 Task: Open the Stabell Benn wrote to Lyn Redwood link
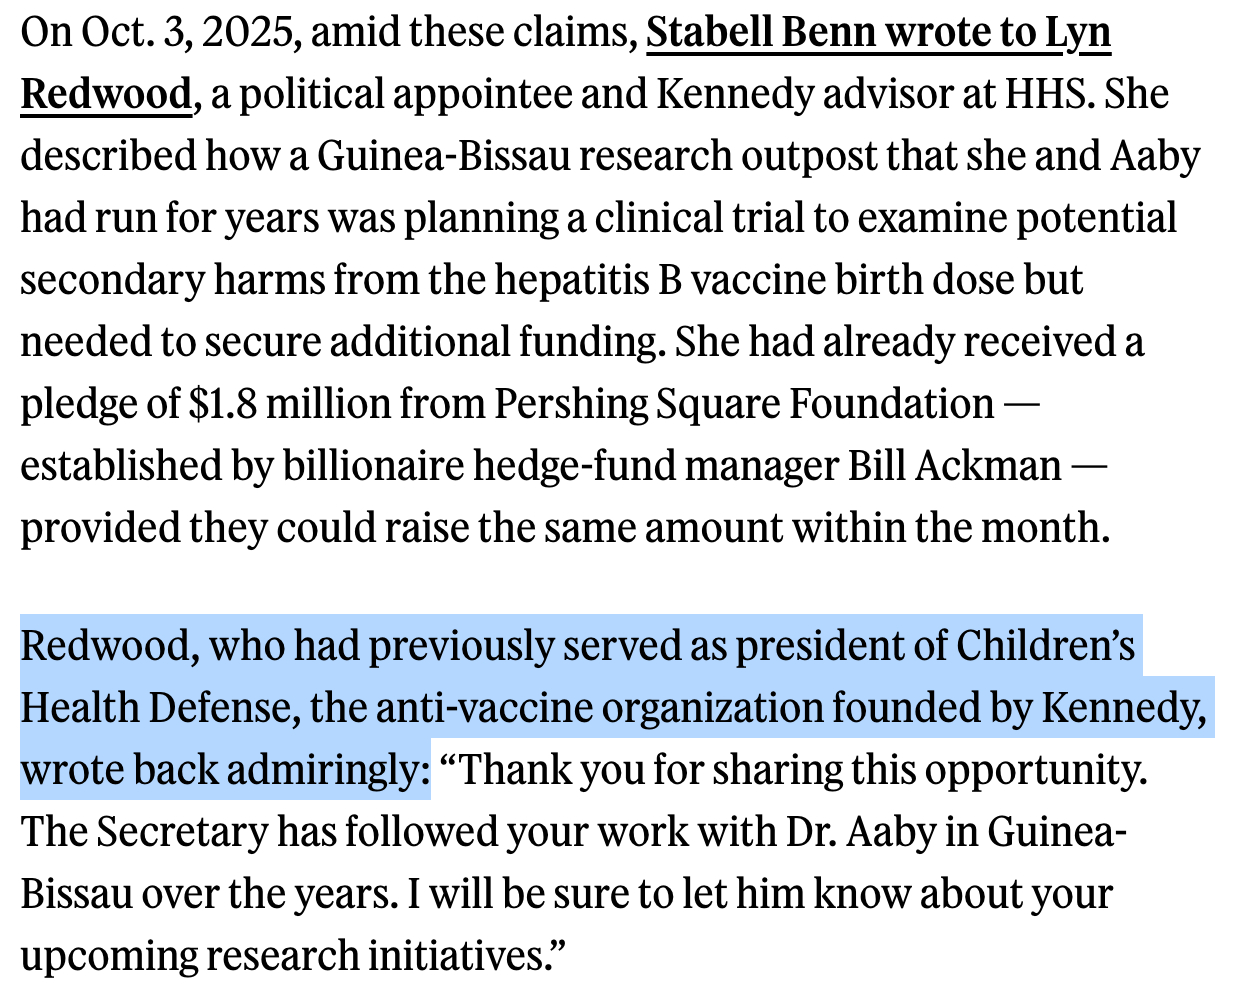(x=878, y=33)
